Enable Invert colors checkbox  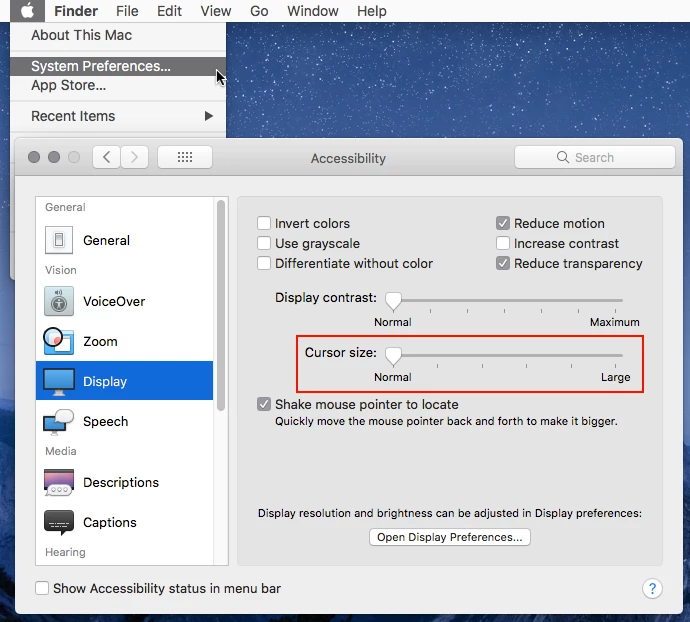click(x=264, y=223)
